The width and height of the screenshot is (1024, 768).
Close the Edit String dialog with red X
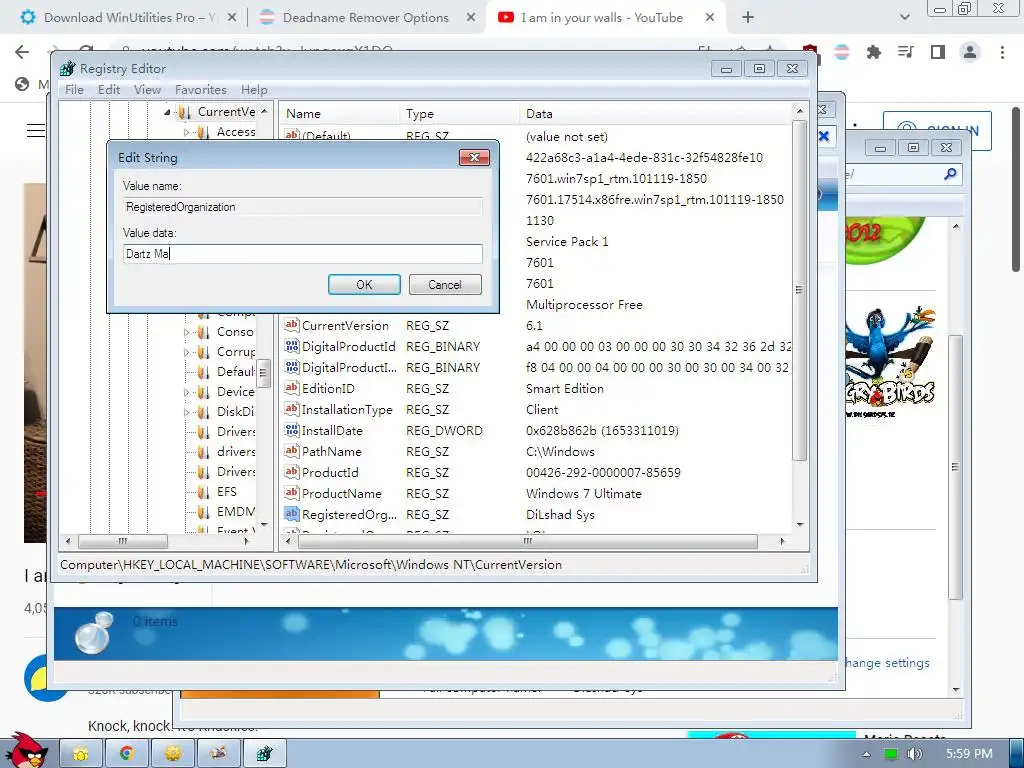pos(475,157)
